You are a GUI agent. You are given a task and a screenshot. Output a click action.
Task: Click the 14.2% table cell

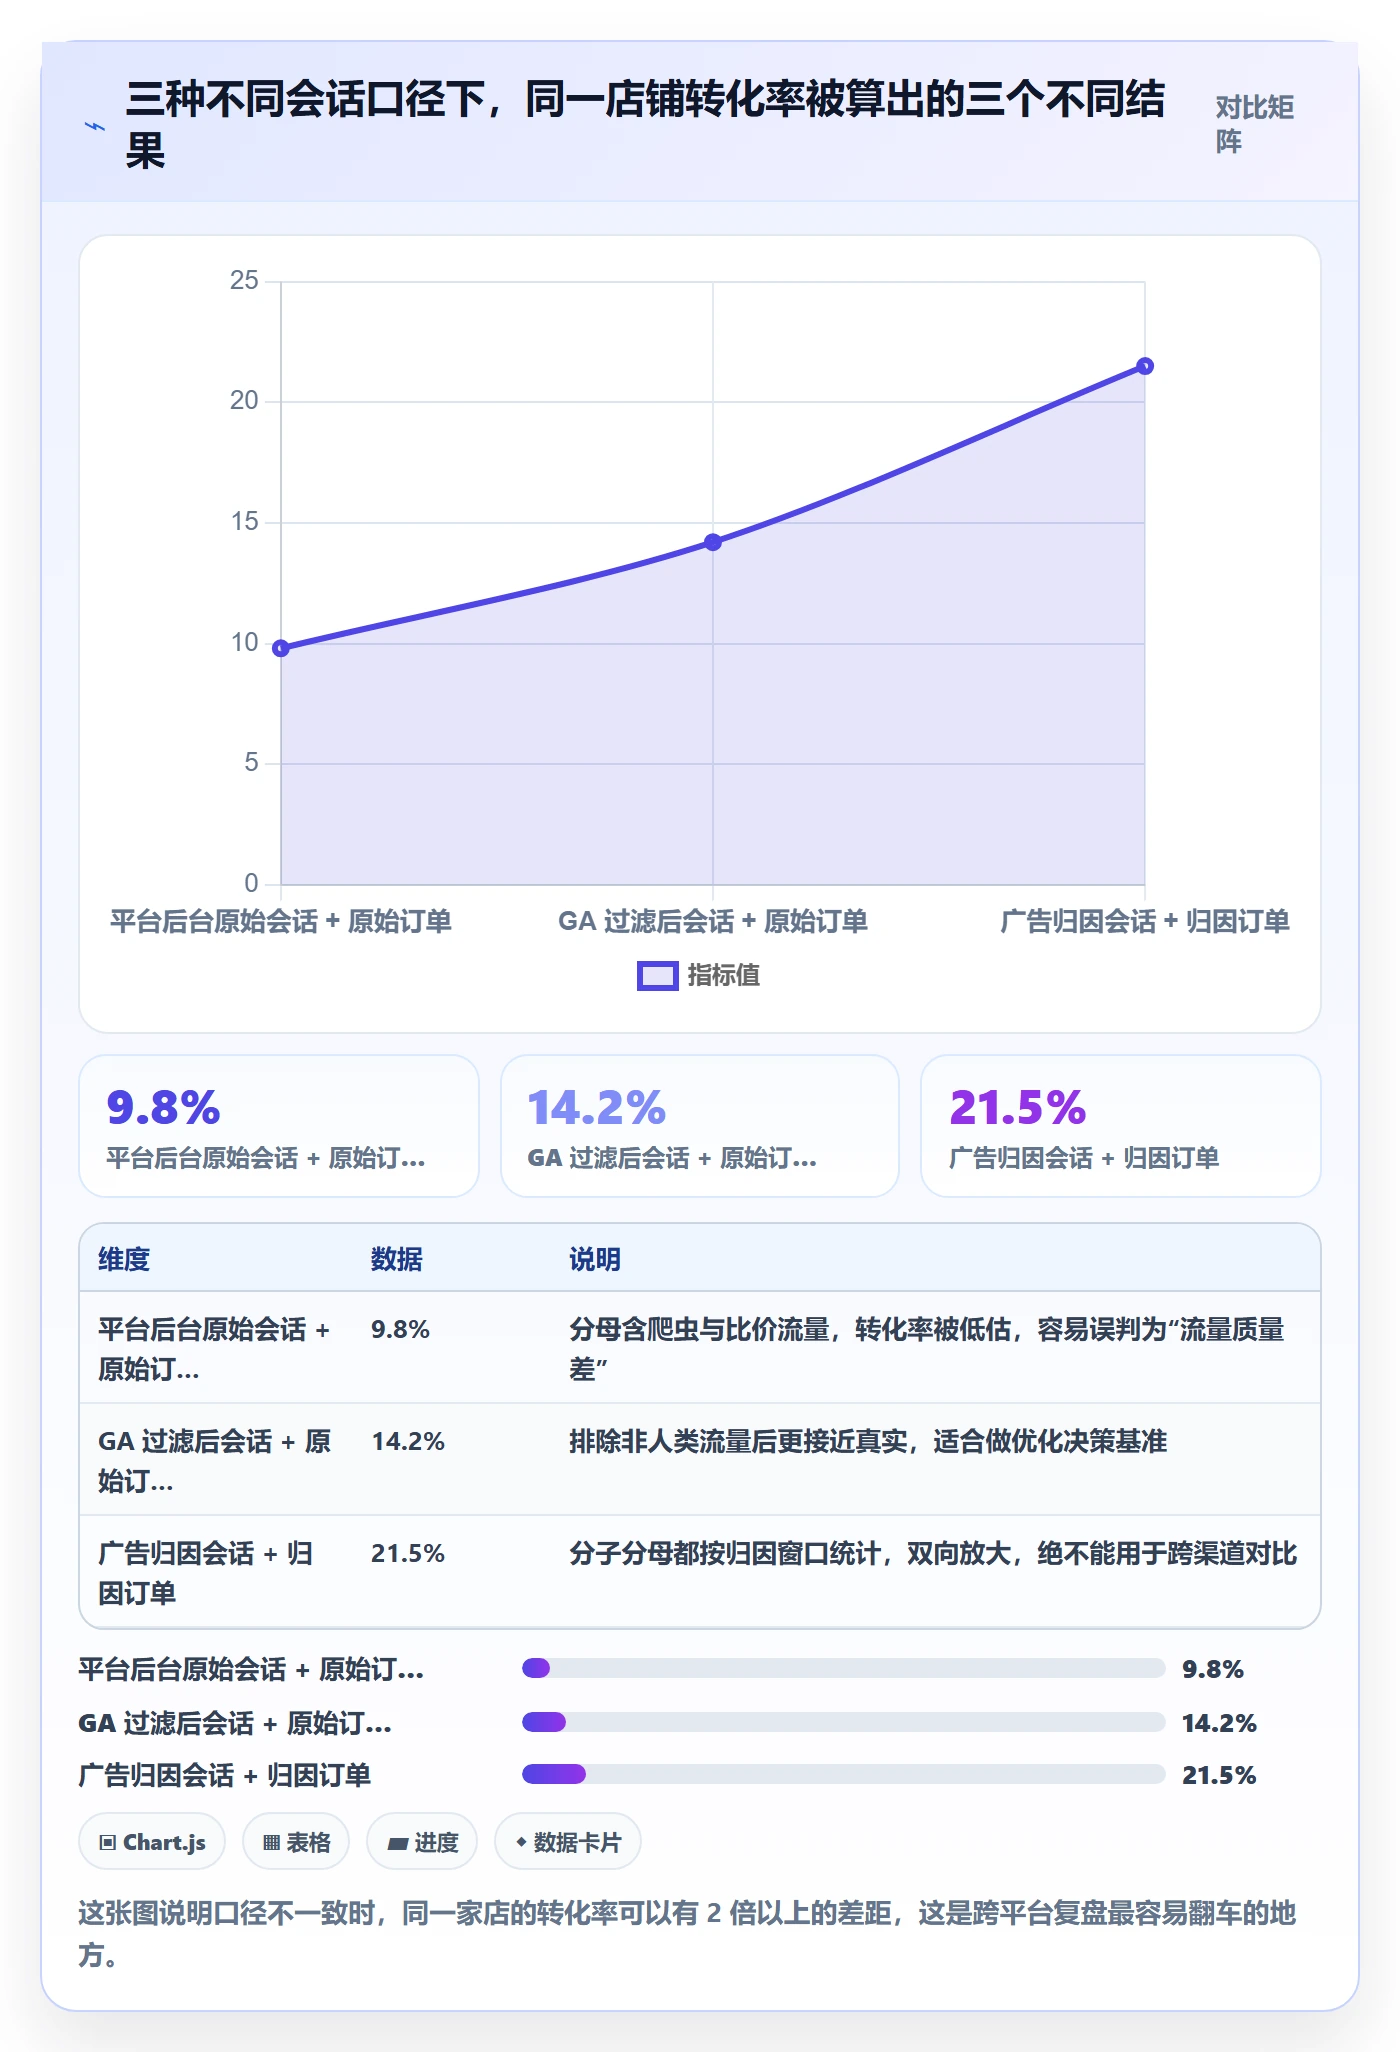(x=408, y=1441)
